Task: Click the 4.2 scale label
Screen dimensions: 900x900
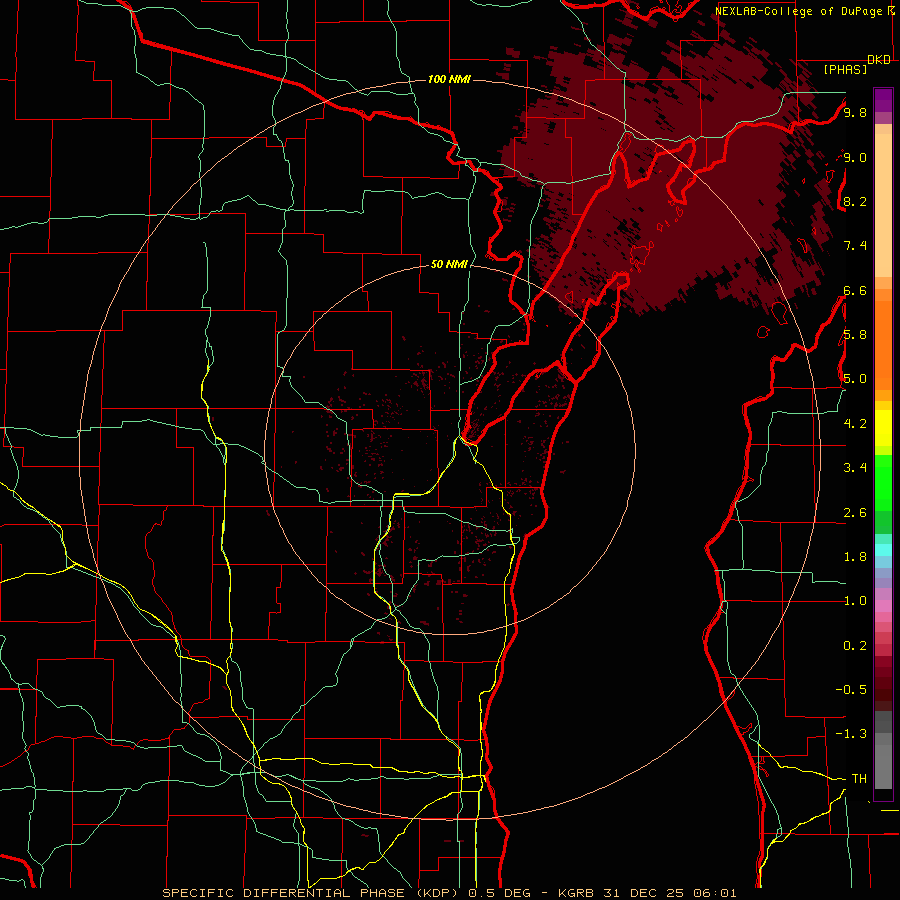Action: pos(855,424)
